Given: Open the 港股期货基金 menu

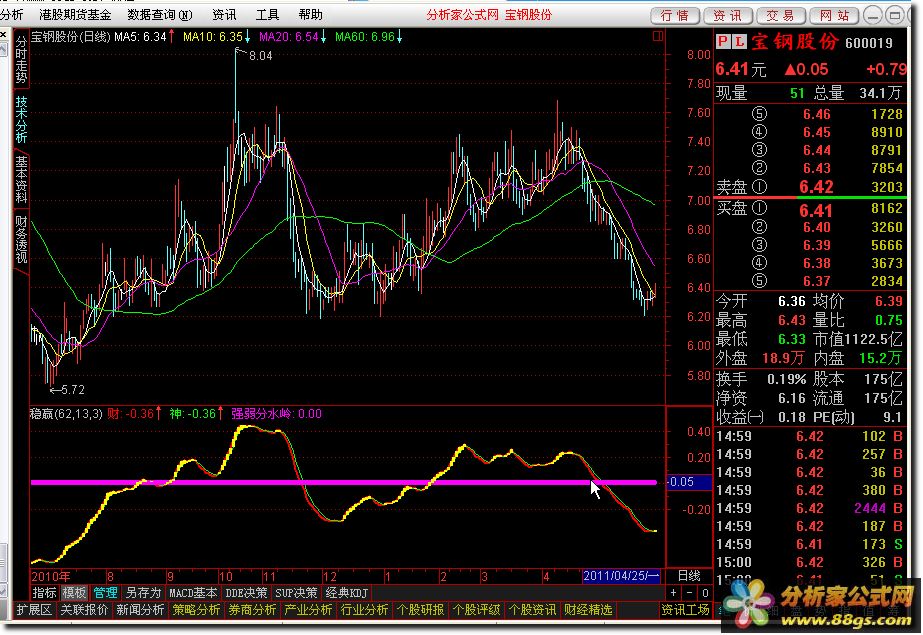Looking at the screenshot, I should pos(75,15).
